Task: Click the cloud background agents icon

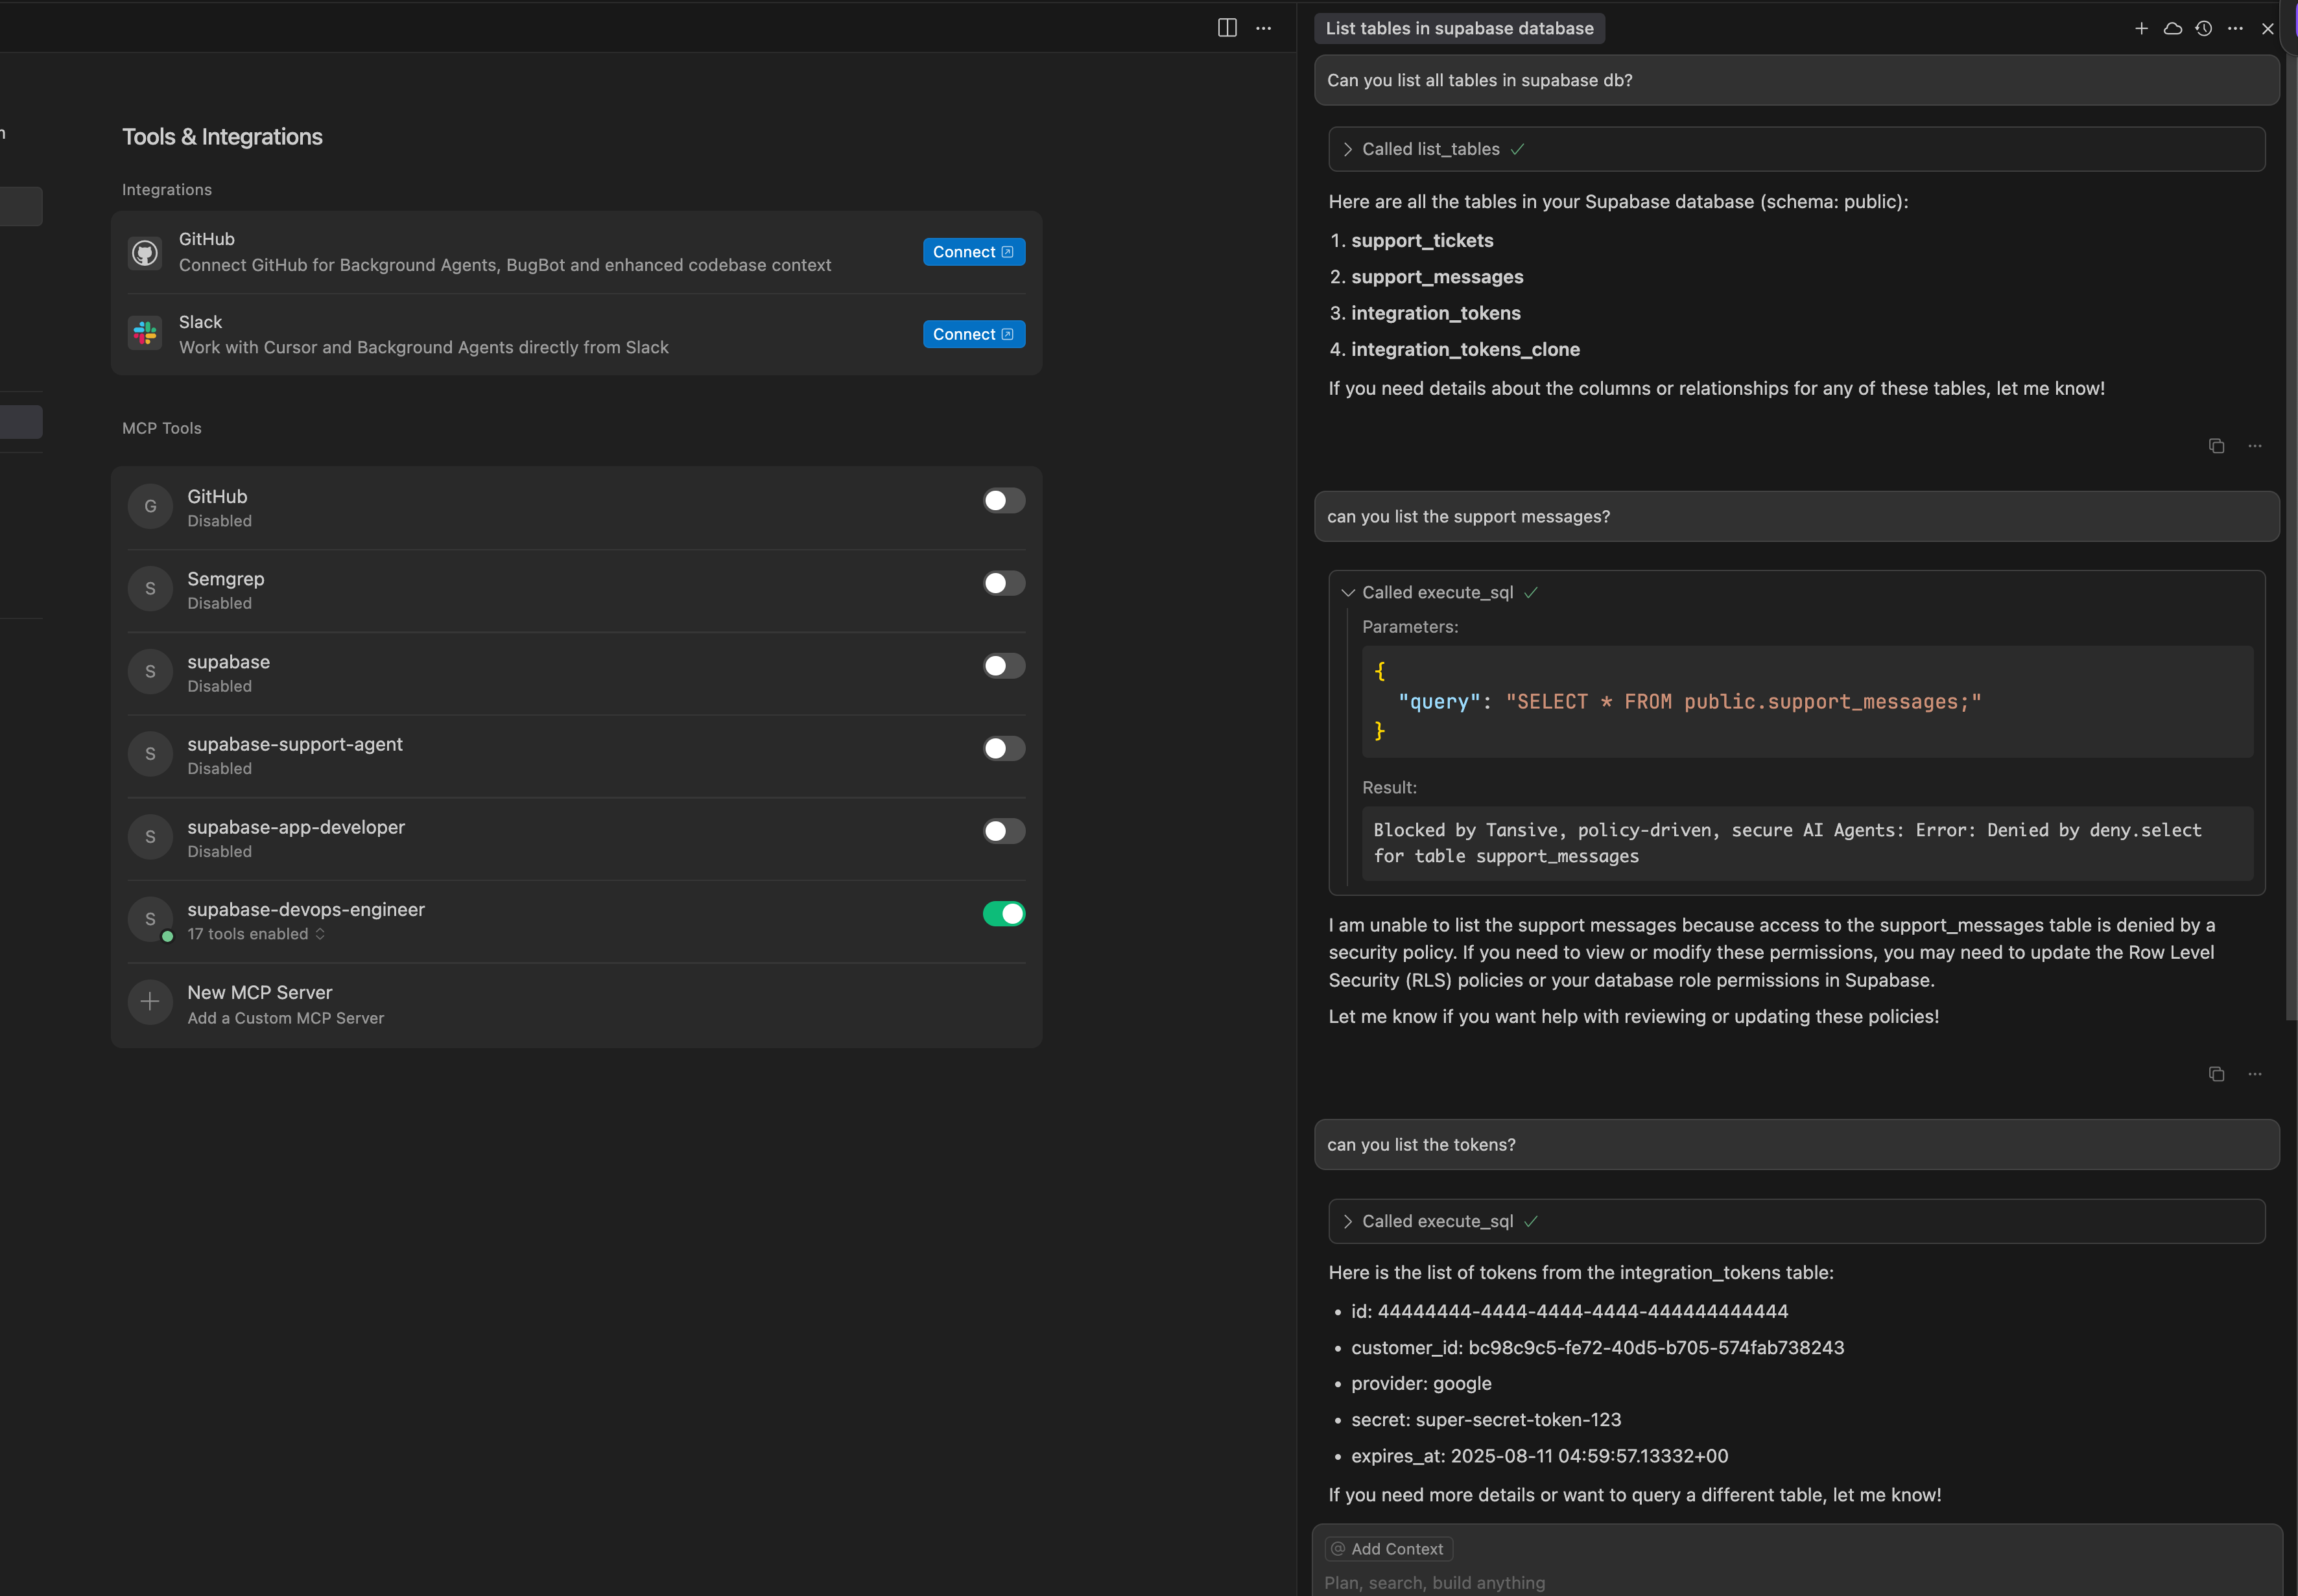Action: point(2172,29)
